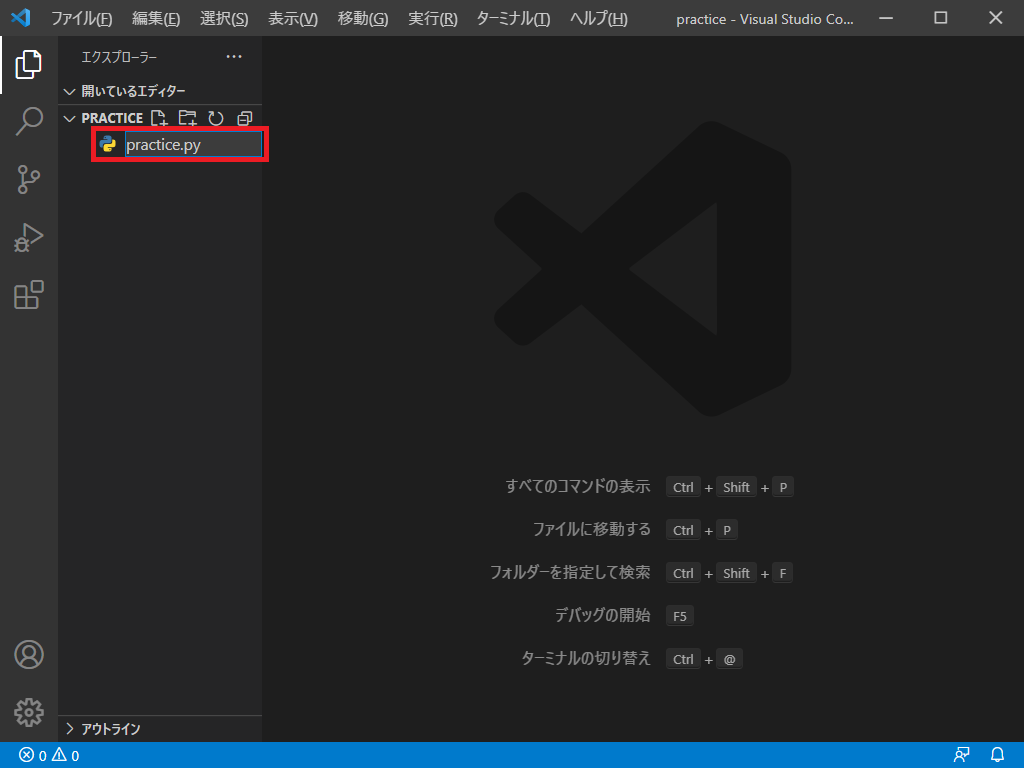Open the Extensions view icon
Screen dimensions: 1024x768
29,295
